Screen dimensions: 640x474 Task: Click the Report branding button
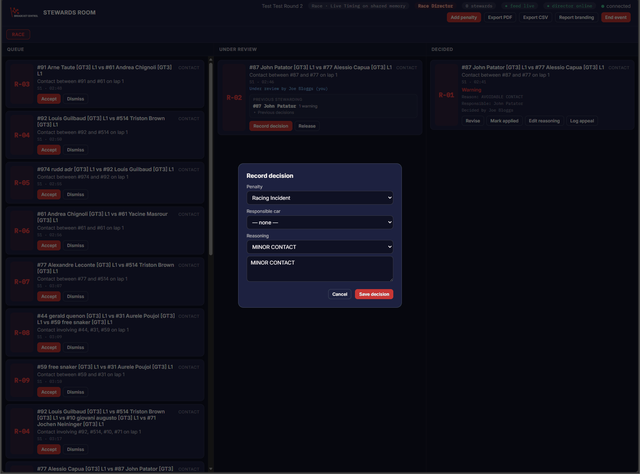[576, 17]
